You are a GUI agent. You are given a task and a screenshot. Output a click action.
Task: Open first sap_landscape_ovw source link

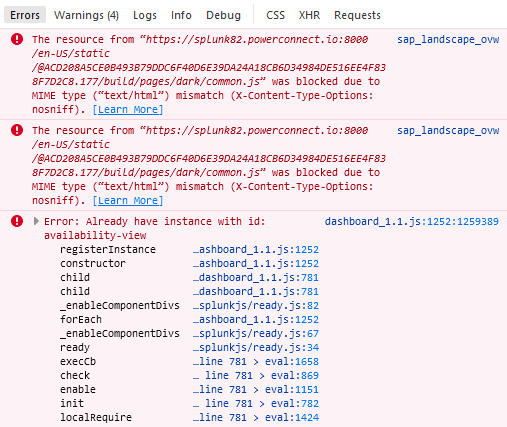[x=448, y=39]
